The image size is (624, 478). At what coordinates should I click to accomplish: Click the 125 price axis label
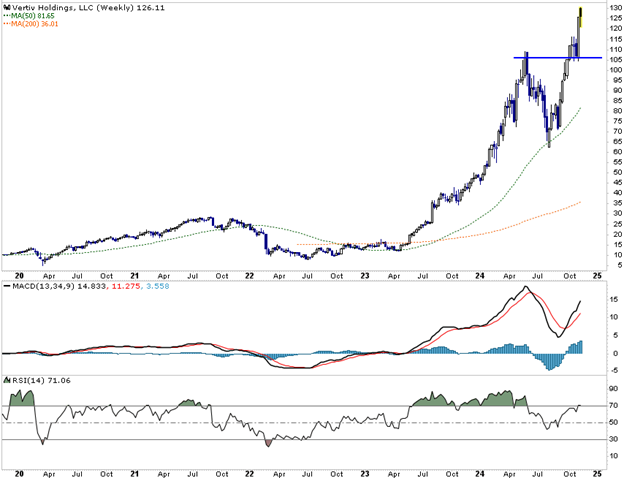tap(615, 18)
